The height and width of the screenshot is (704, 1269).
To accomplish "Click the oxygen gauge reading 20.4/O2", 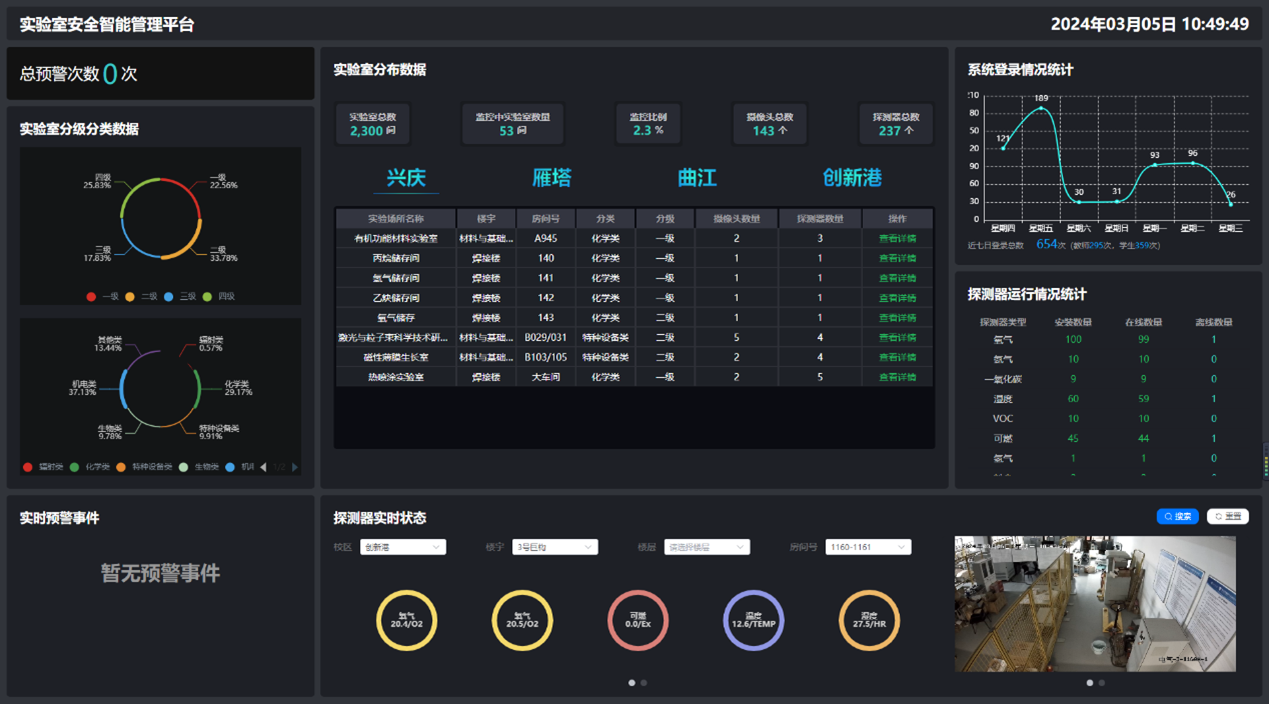I will 407,620.
